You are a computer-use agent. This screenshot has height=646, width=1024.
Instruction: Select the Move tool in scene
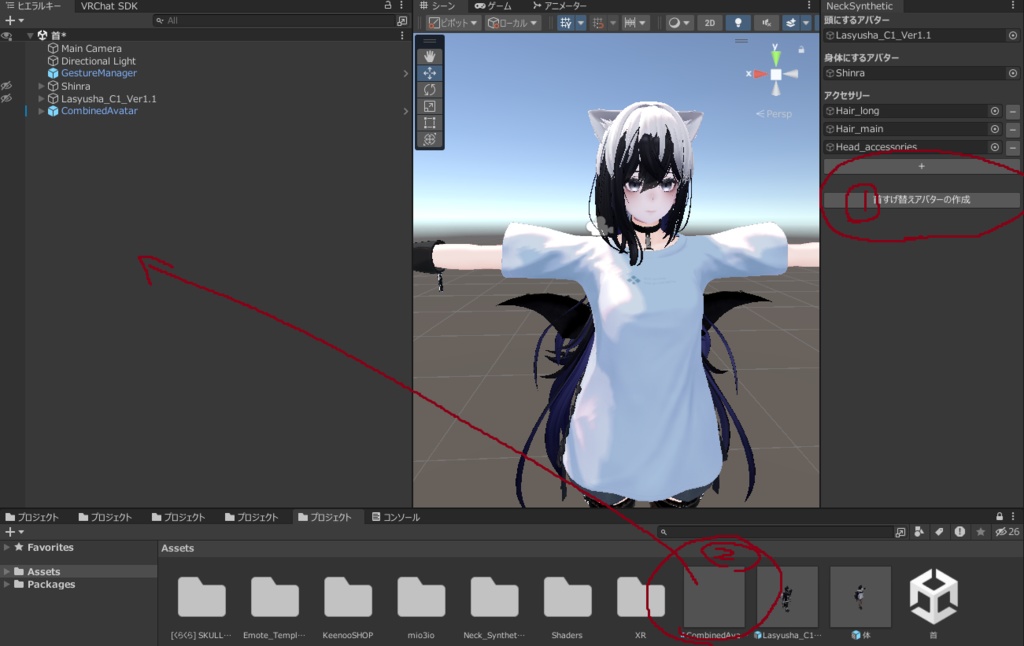pos(429,73)
